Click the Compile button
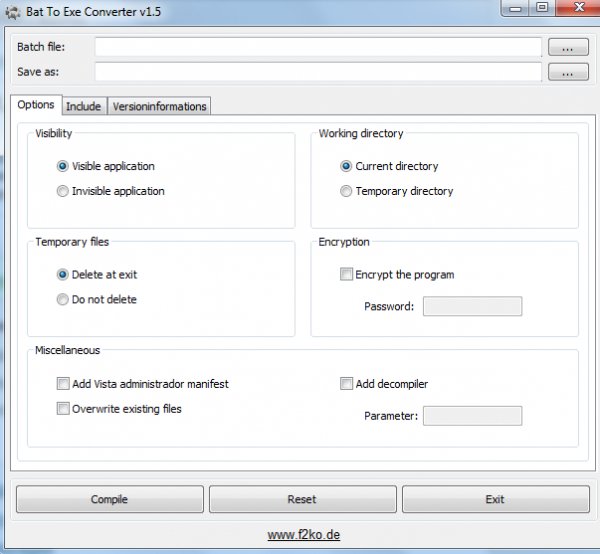Screen dimensions: 600x554 tap(109, 499)
